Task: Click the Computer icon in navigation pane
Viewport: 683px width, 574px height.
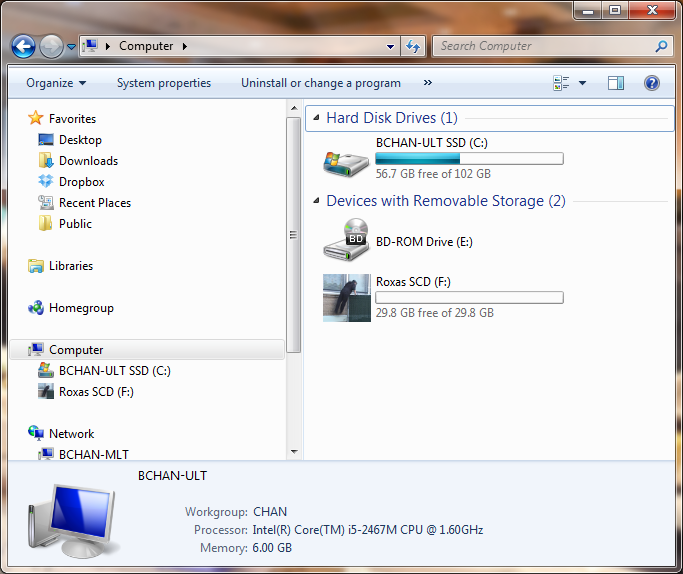Action: click(x=36, y=349)
